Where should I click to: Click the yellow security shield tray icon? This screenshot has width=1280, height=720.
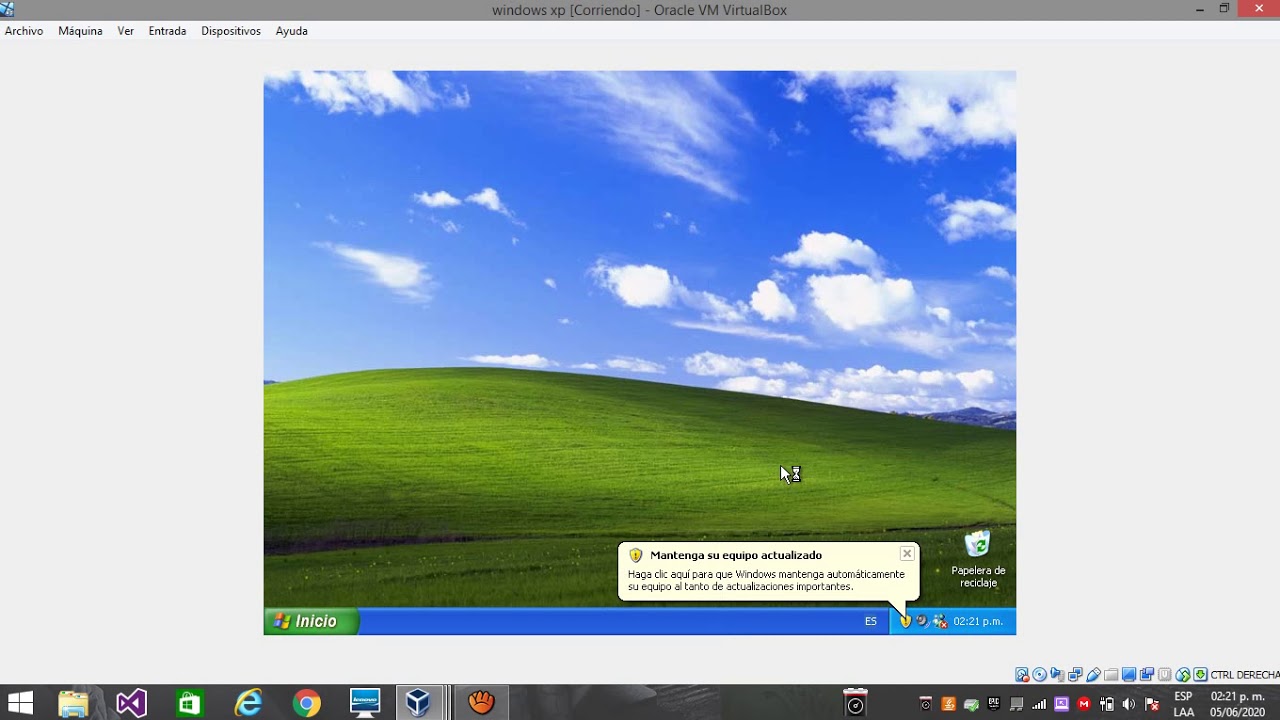pos(906,621)
